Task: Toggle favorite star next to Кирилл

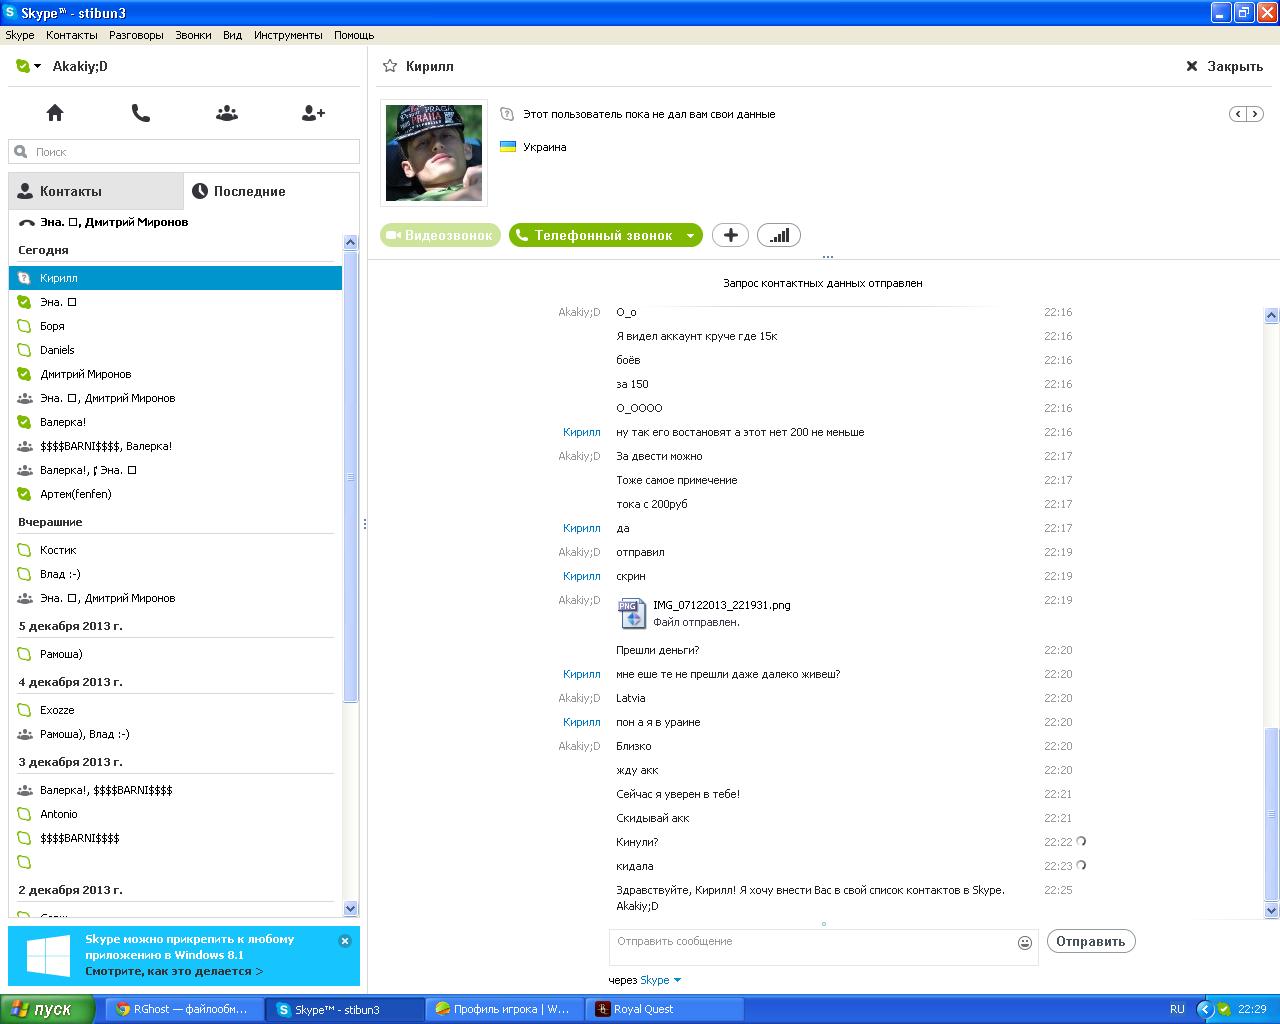Action: pos(390,66)
